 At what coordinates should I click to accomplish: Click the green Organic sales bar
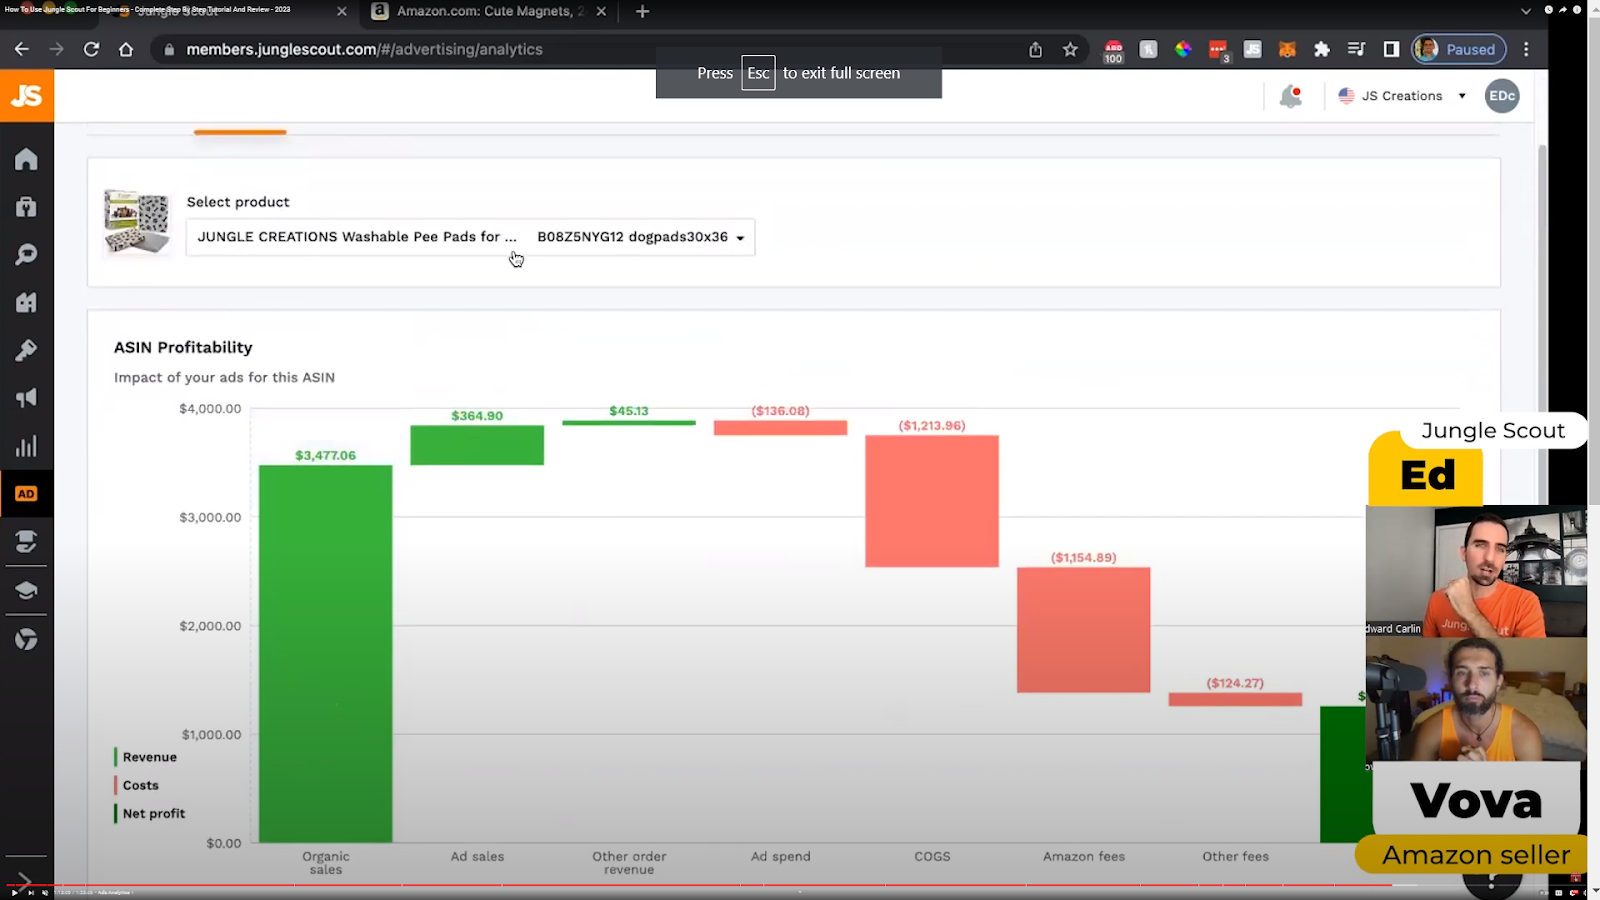tap(326, 654)
